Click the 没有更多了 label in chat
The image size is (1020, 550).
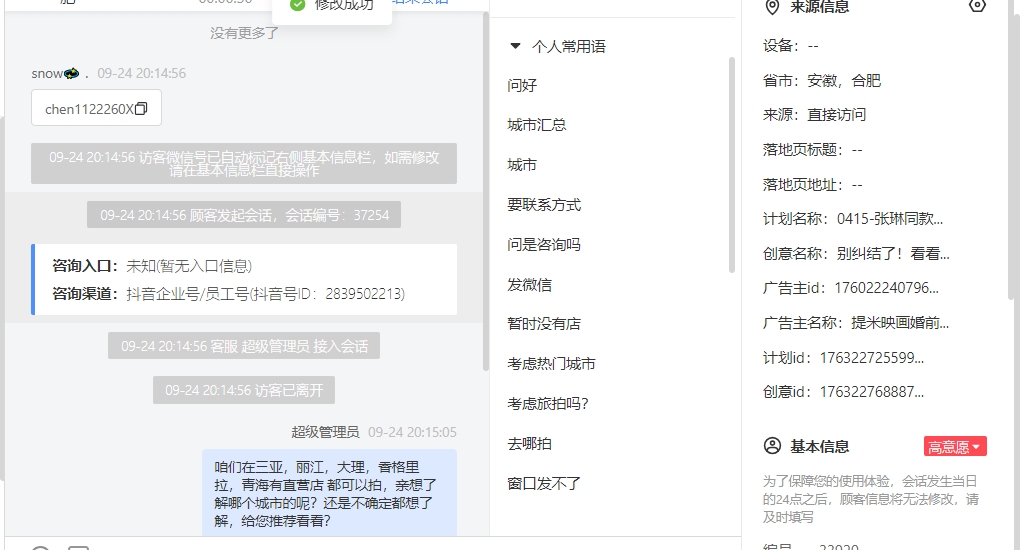(x=244, y=33)
